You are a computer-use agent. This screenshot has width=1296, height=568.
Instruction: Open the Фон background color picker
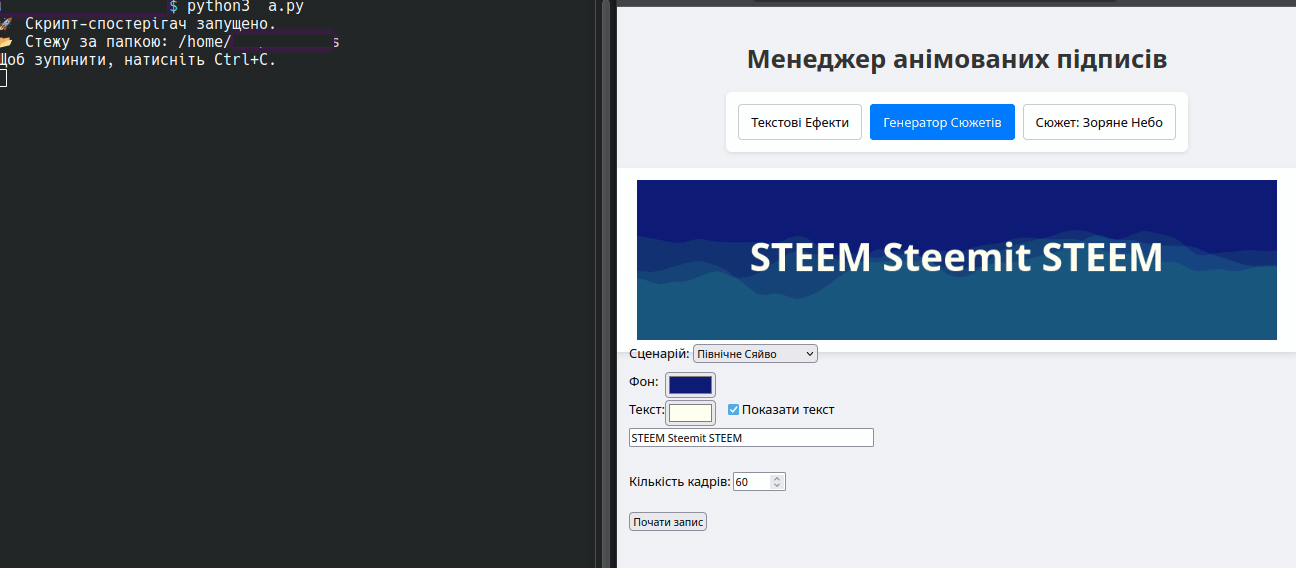pos(690,385)
